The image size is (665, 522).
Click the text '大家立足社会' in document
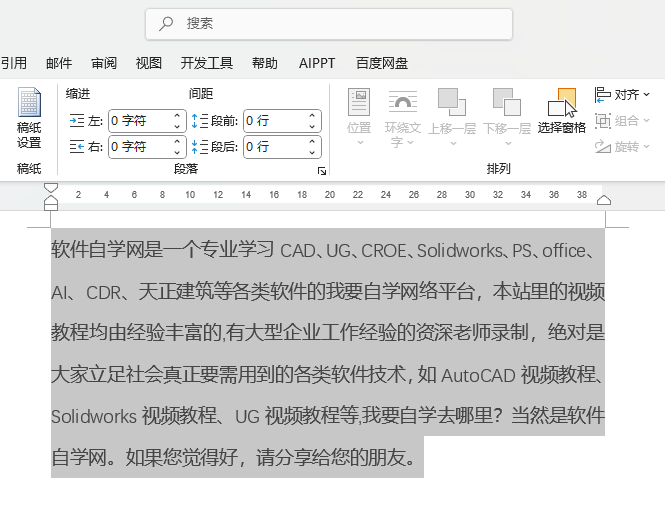tap(107, 374)
